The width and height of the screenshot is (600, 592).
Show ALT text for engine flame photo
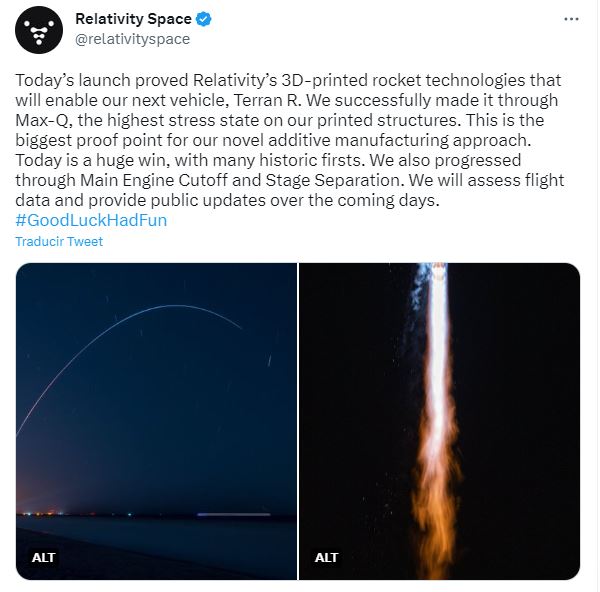[x=327, y=557]
